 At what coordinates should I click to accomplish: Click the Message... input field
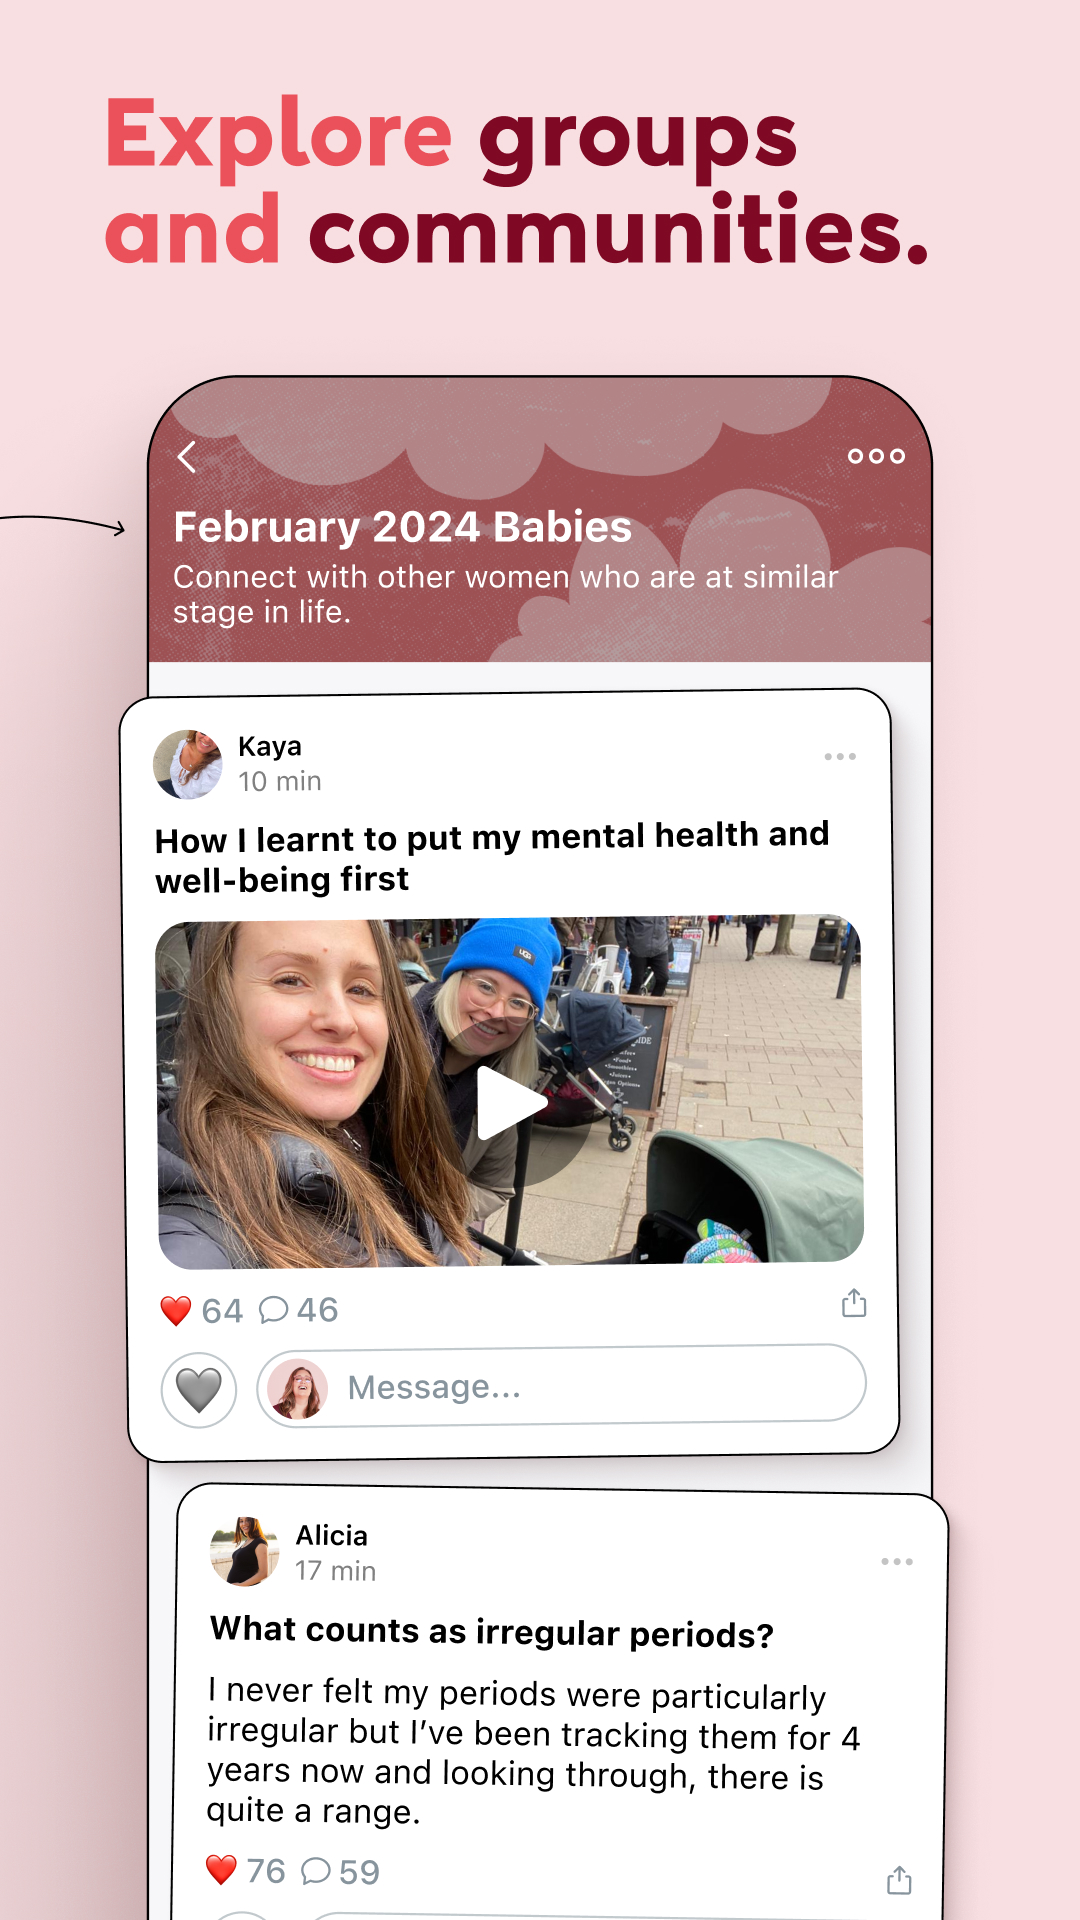point(562,1386)
